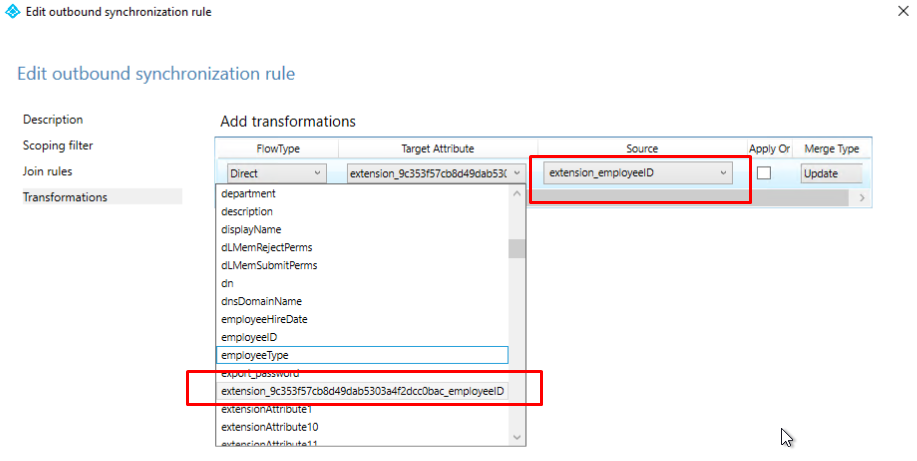Viewport: 917px width, 461px height.
Task: Click the Azure AD Connect title bar icon
Action: (13, 12)
